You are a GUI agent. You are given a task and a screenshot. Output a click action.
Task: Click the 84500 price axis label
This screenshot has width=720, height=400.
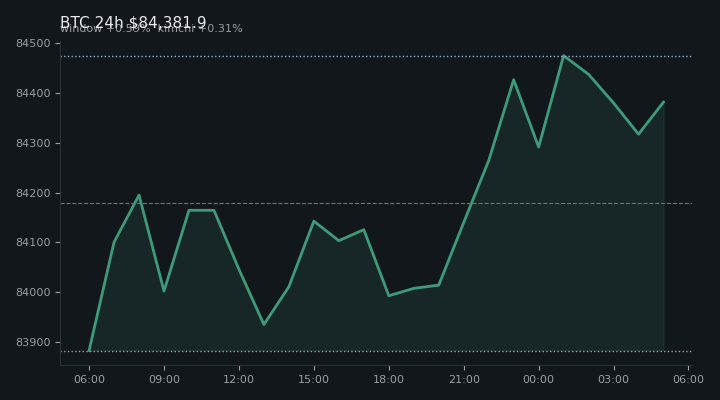coord(33,44)
